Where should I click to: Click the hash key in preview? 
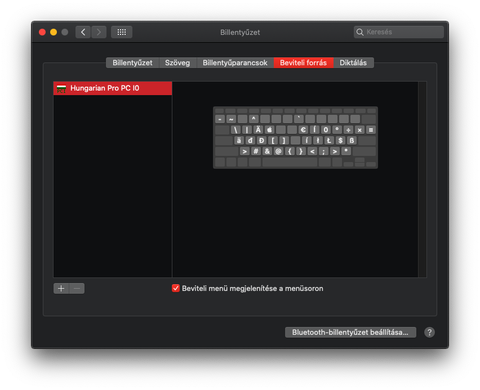[x=256, y=151]
